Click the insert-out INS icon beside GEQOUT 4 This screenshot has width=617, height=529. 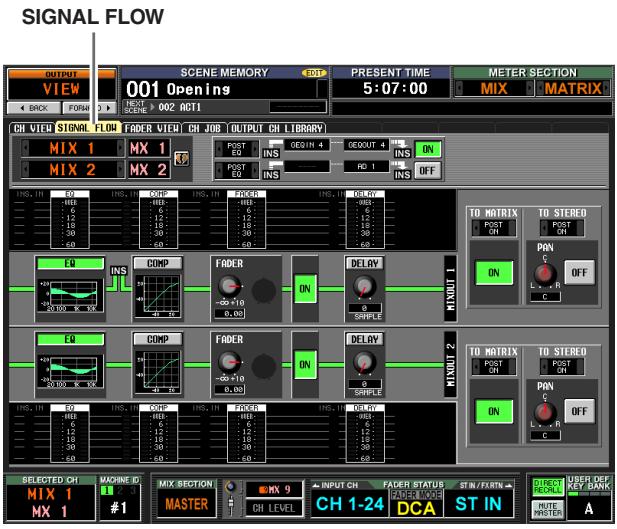(402, 150)
